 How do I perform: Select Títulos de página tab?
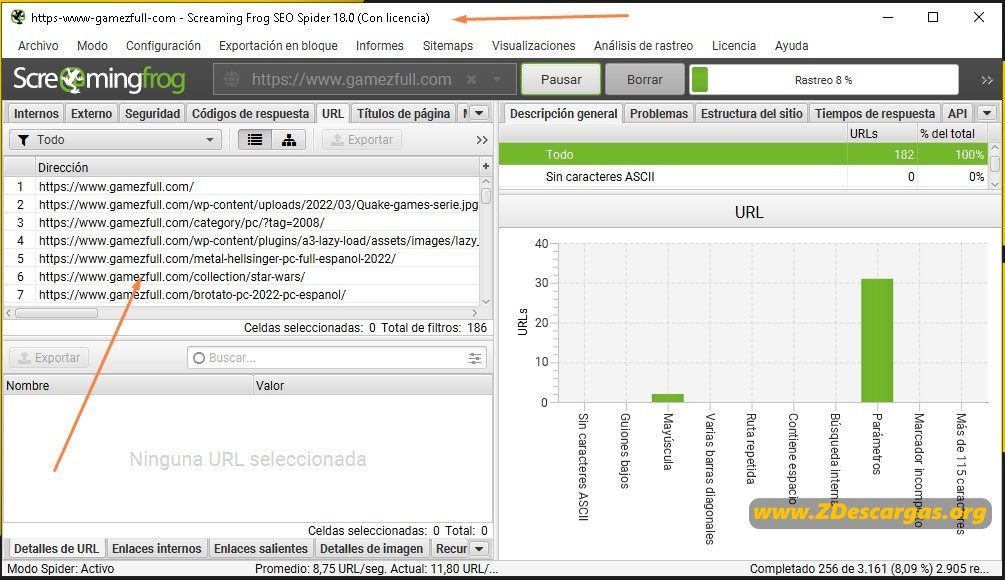tap(403, 113)
